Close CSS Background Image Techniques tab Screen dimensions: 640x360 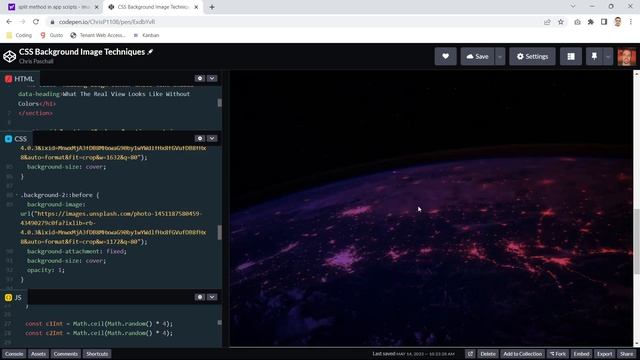pyautogui.click(x=196, y=7)
